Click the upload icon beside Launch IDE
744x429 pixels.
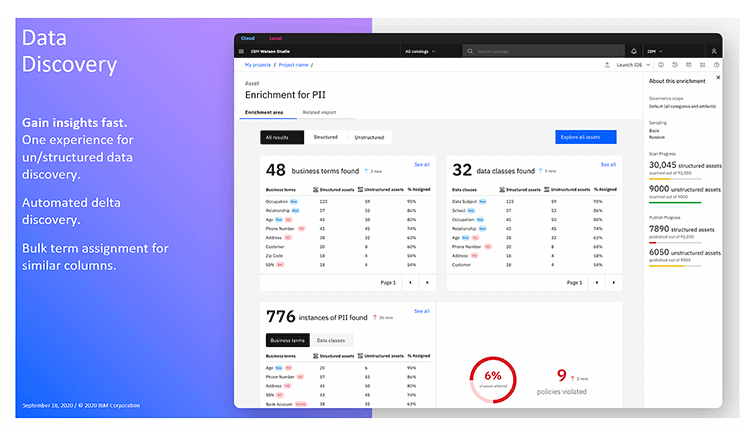(x=607, y=65)
